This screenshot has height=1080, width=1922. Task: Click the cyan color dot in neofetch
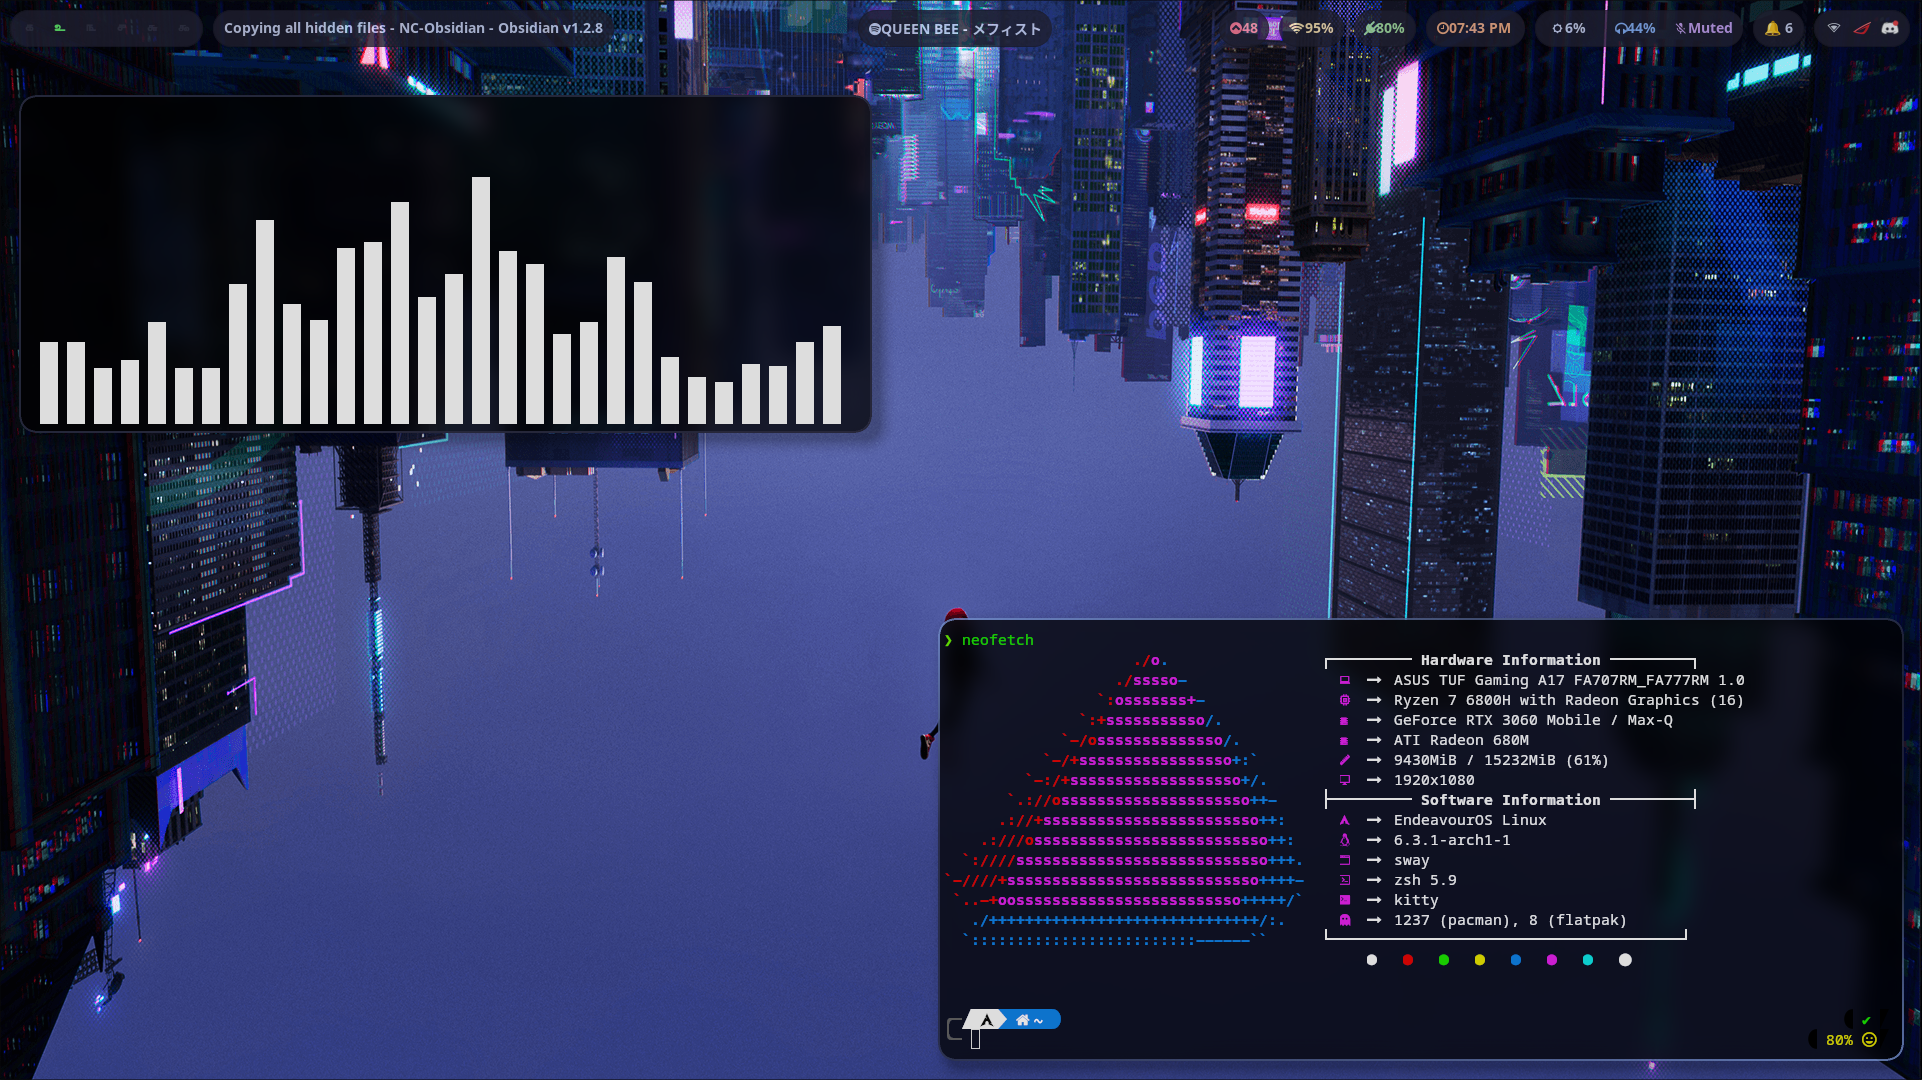click(x=1587, y=960)
